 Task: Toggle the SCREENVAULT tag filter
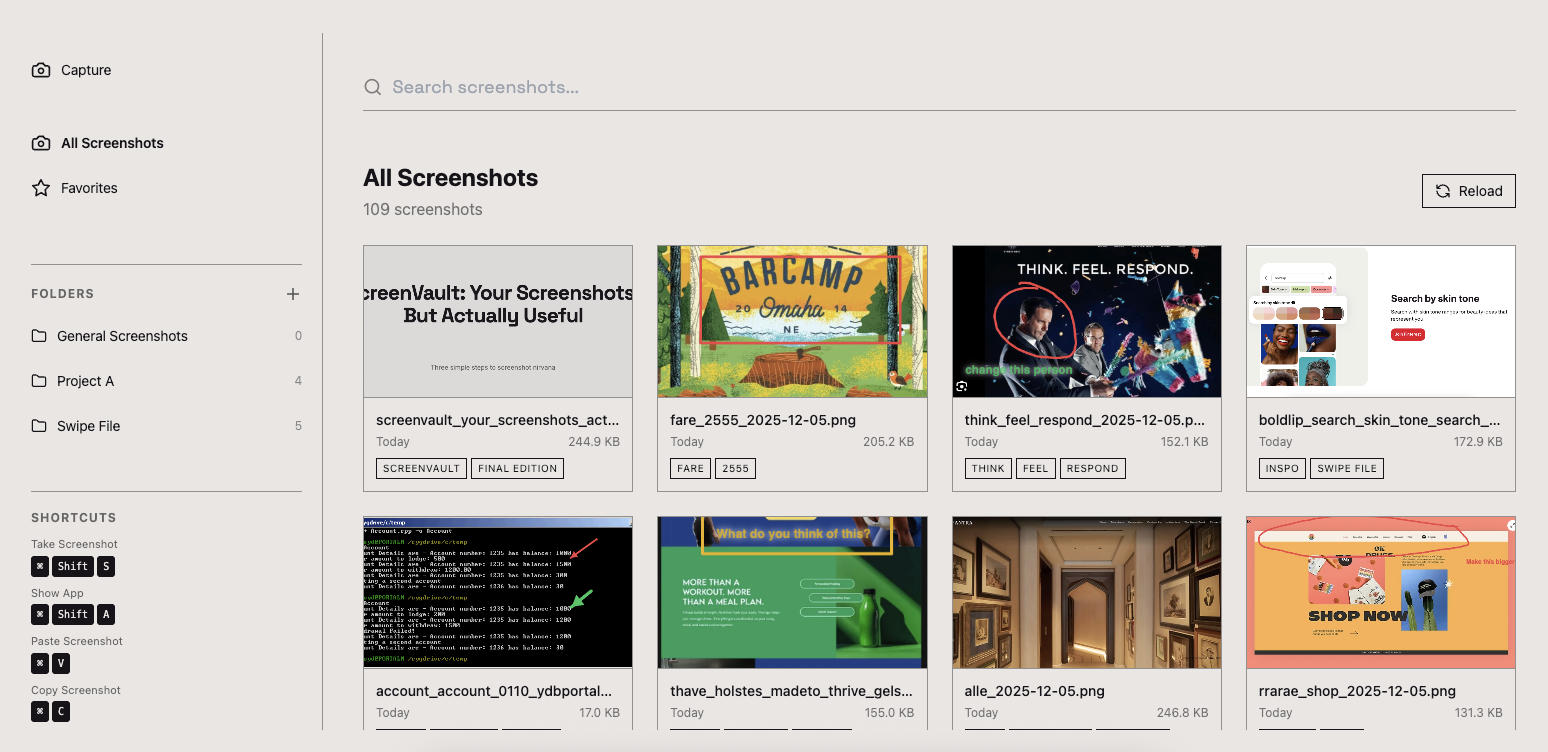tap(421, 468)
